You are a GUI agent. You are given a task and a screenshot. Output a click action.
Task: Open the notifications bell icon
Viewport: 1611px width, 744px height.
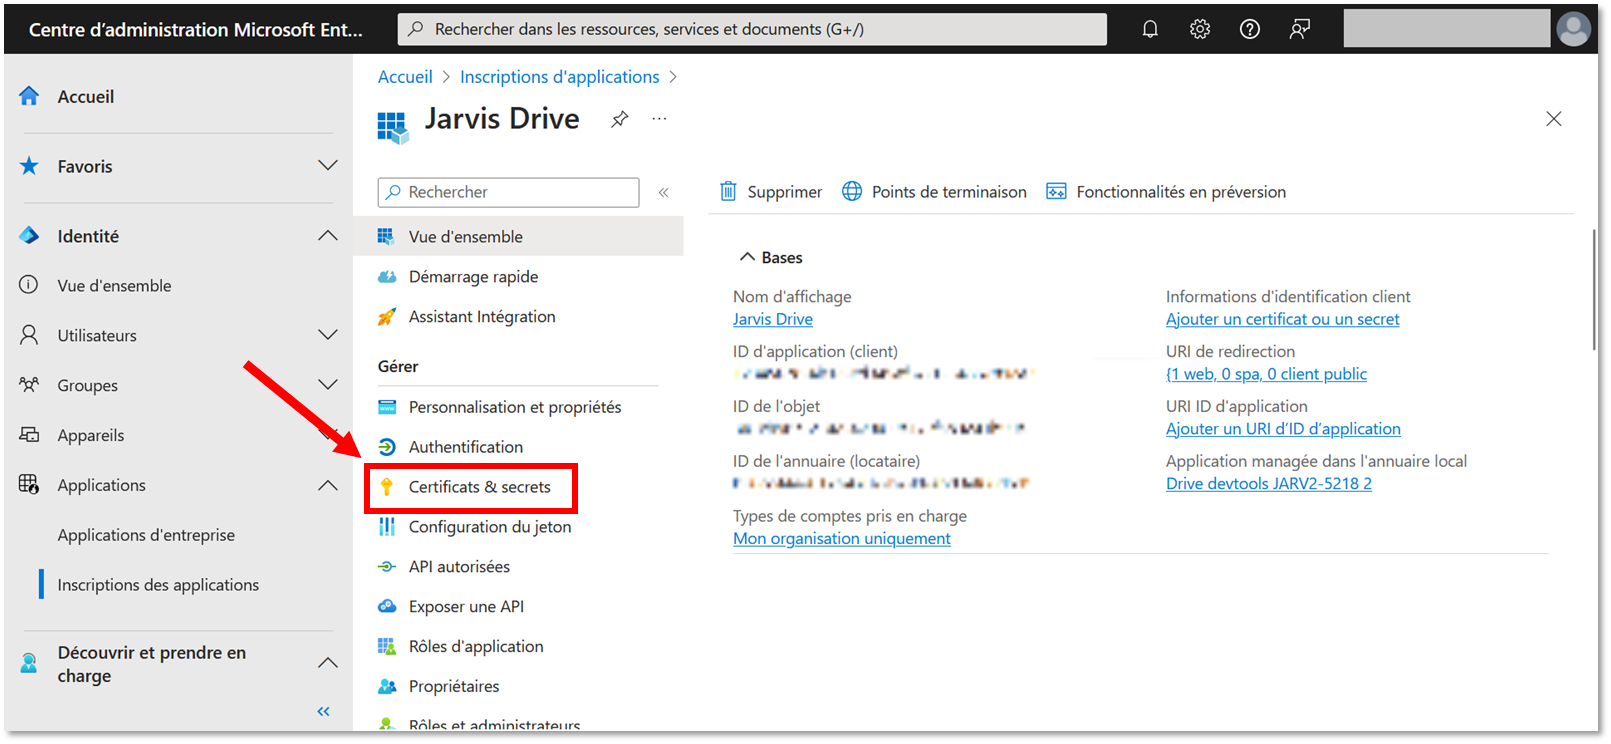coord(1150,29)
